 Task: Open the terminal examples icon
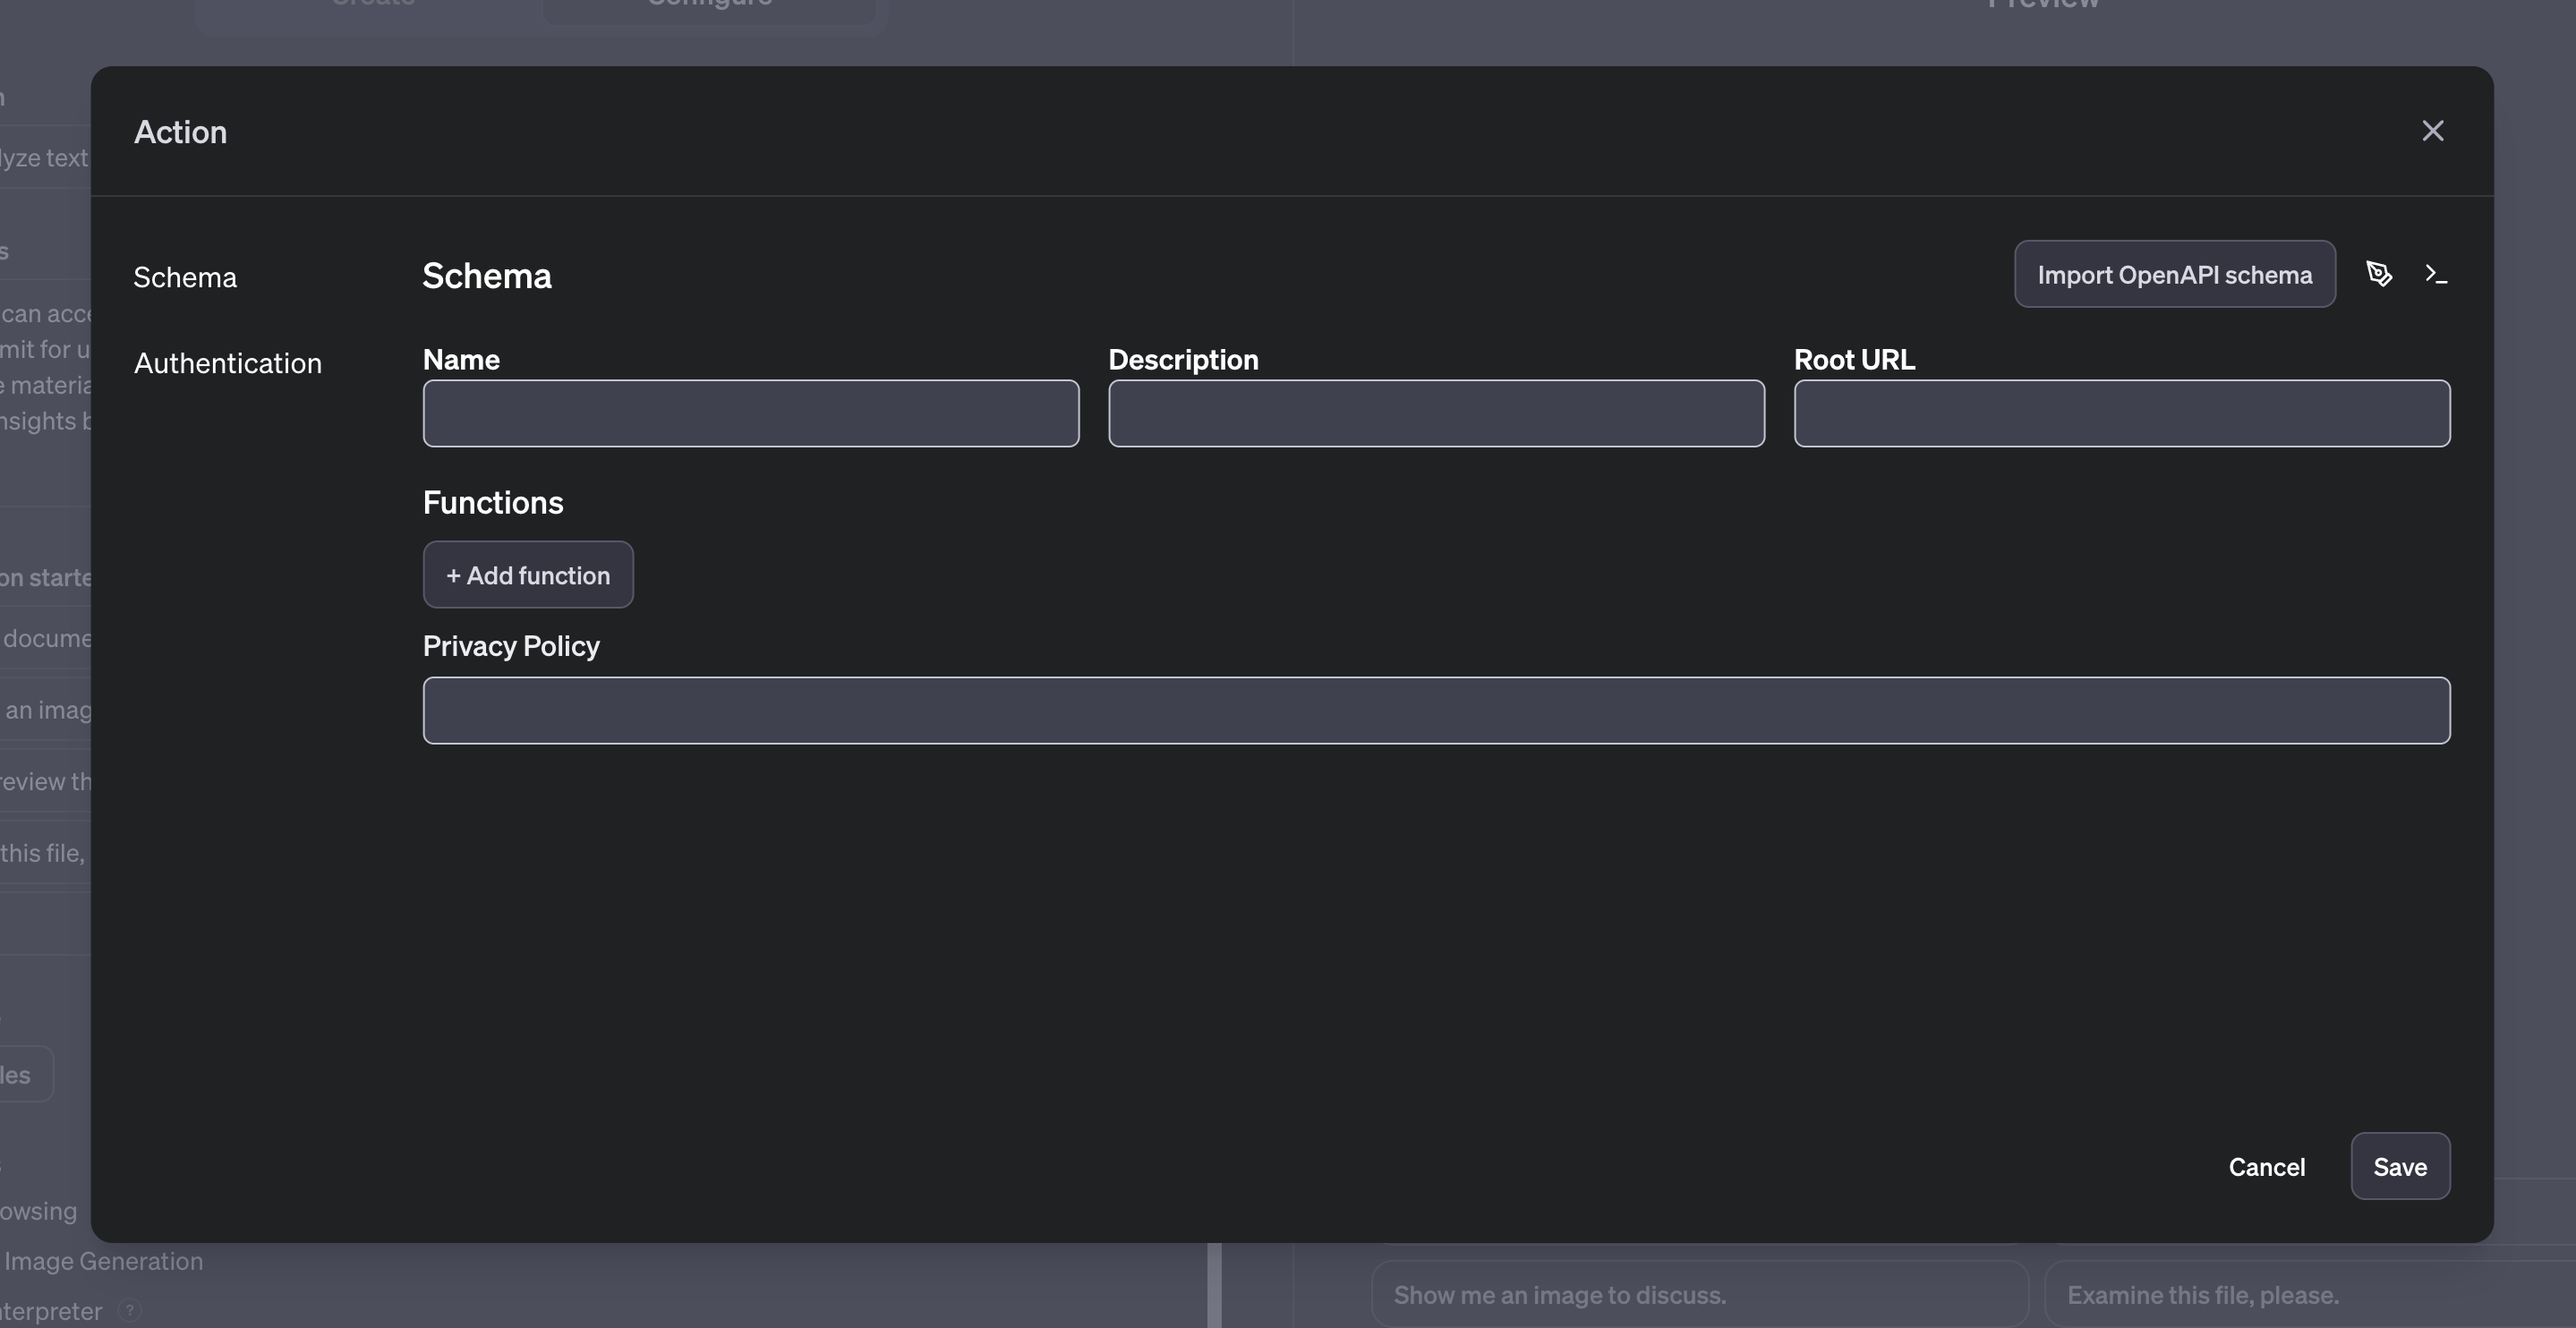pyautogui.click(x=2437, y=273)
